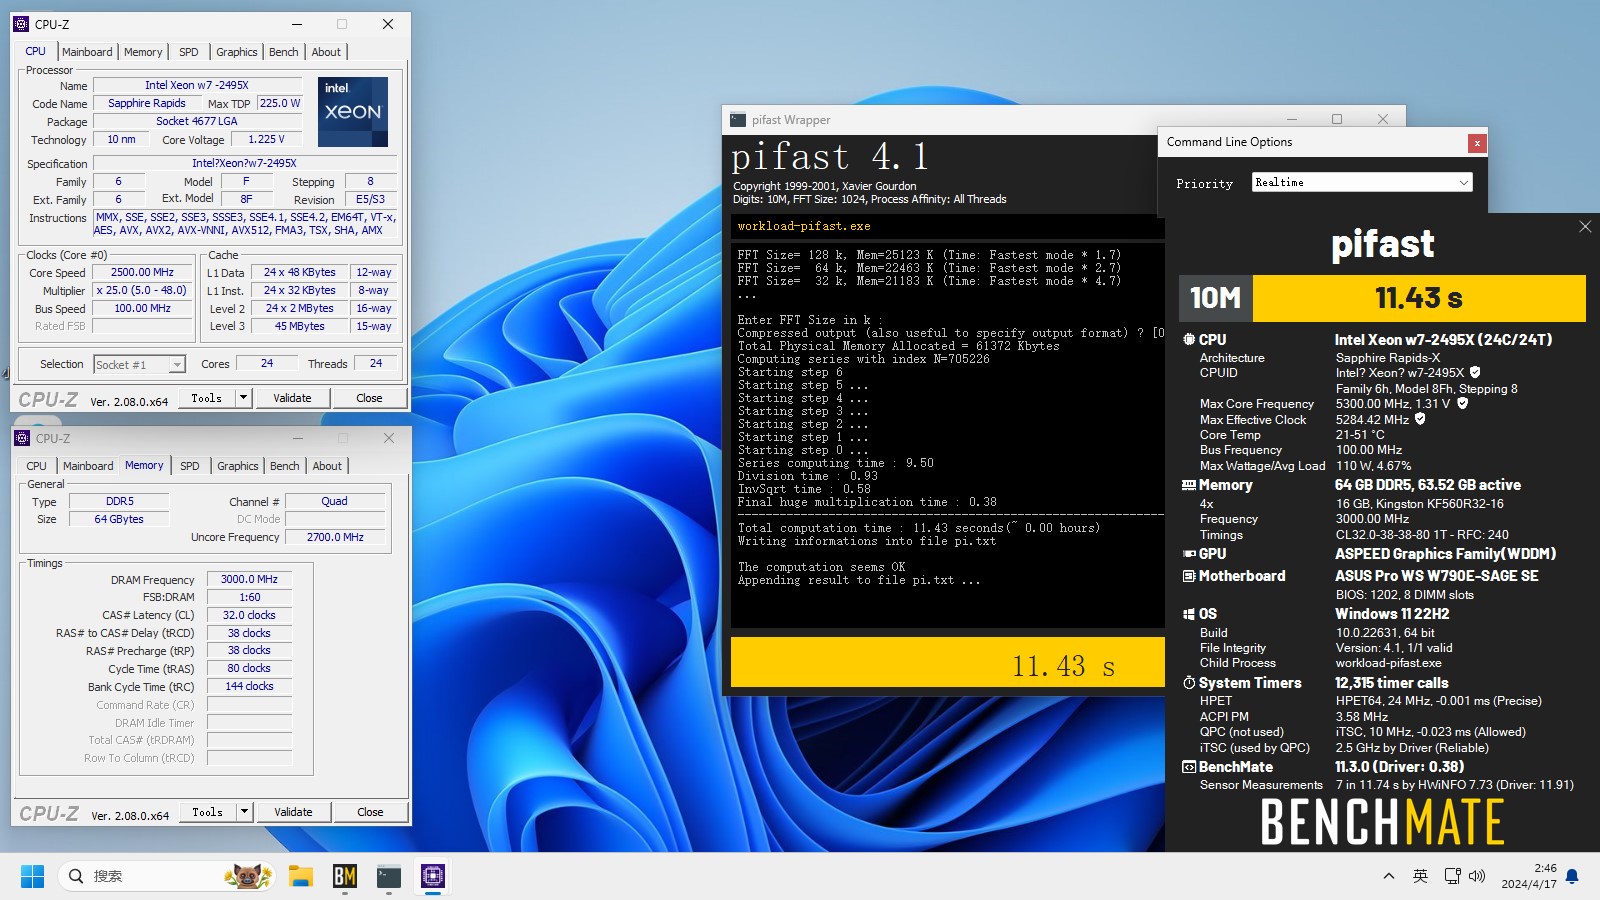Click the Bank Cycle Time 144 clocks value

(250, 686)
